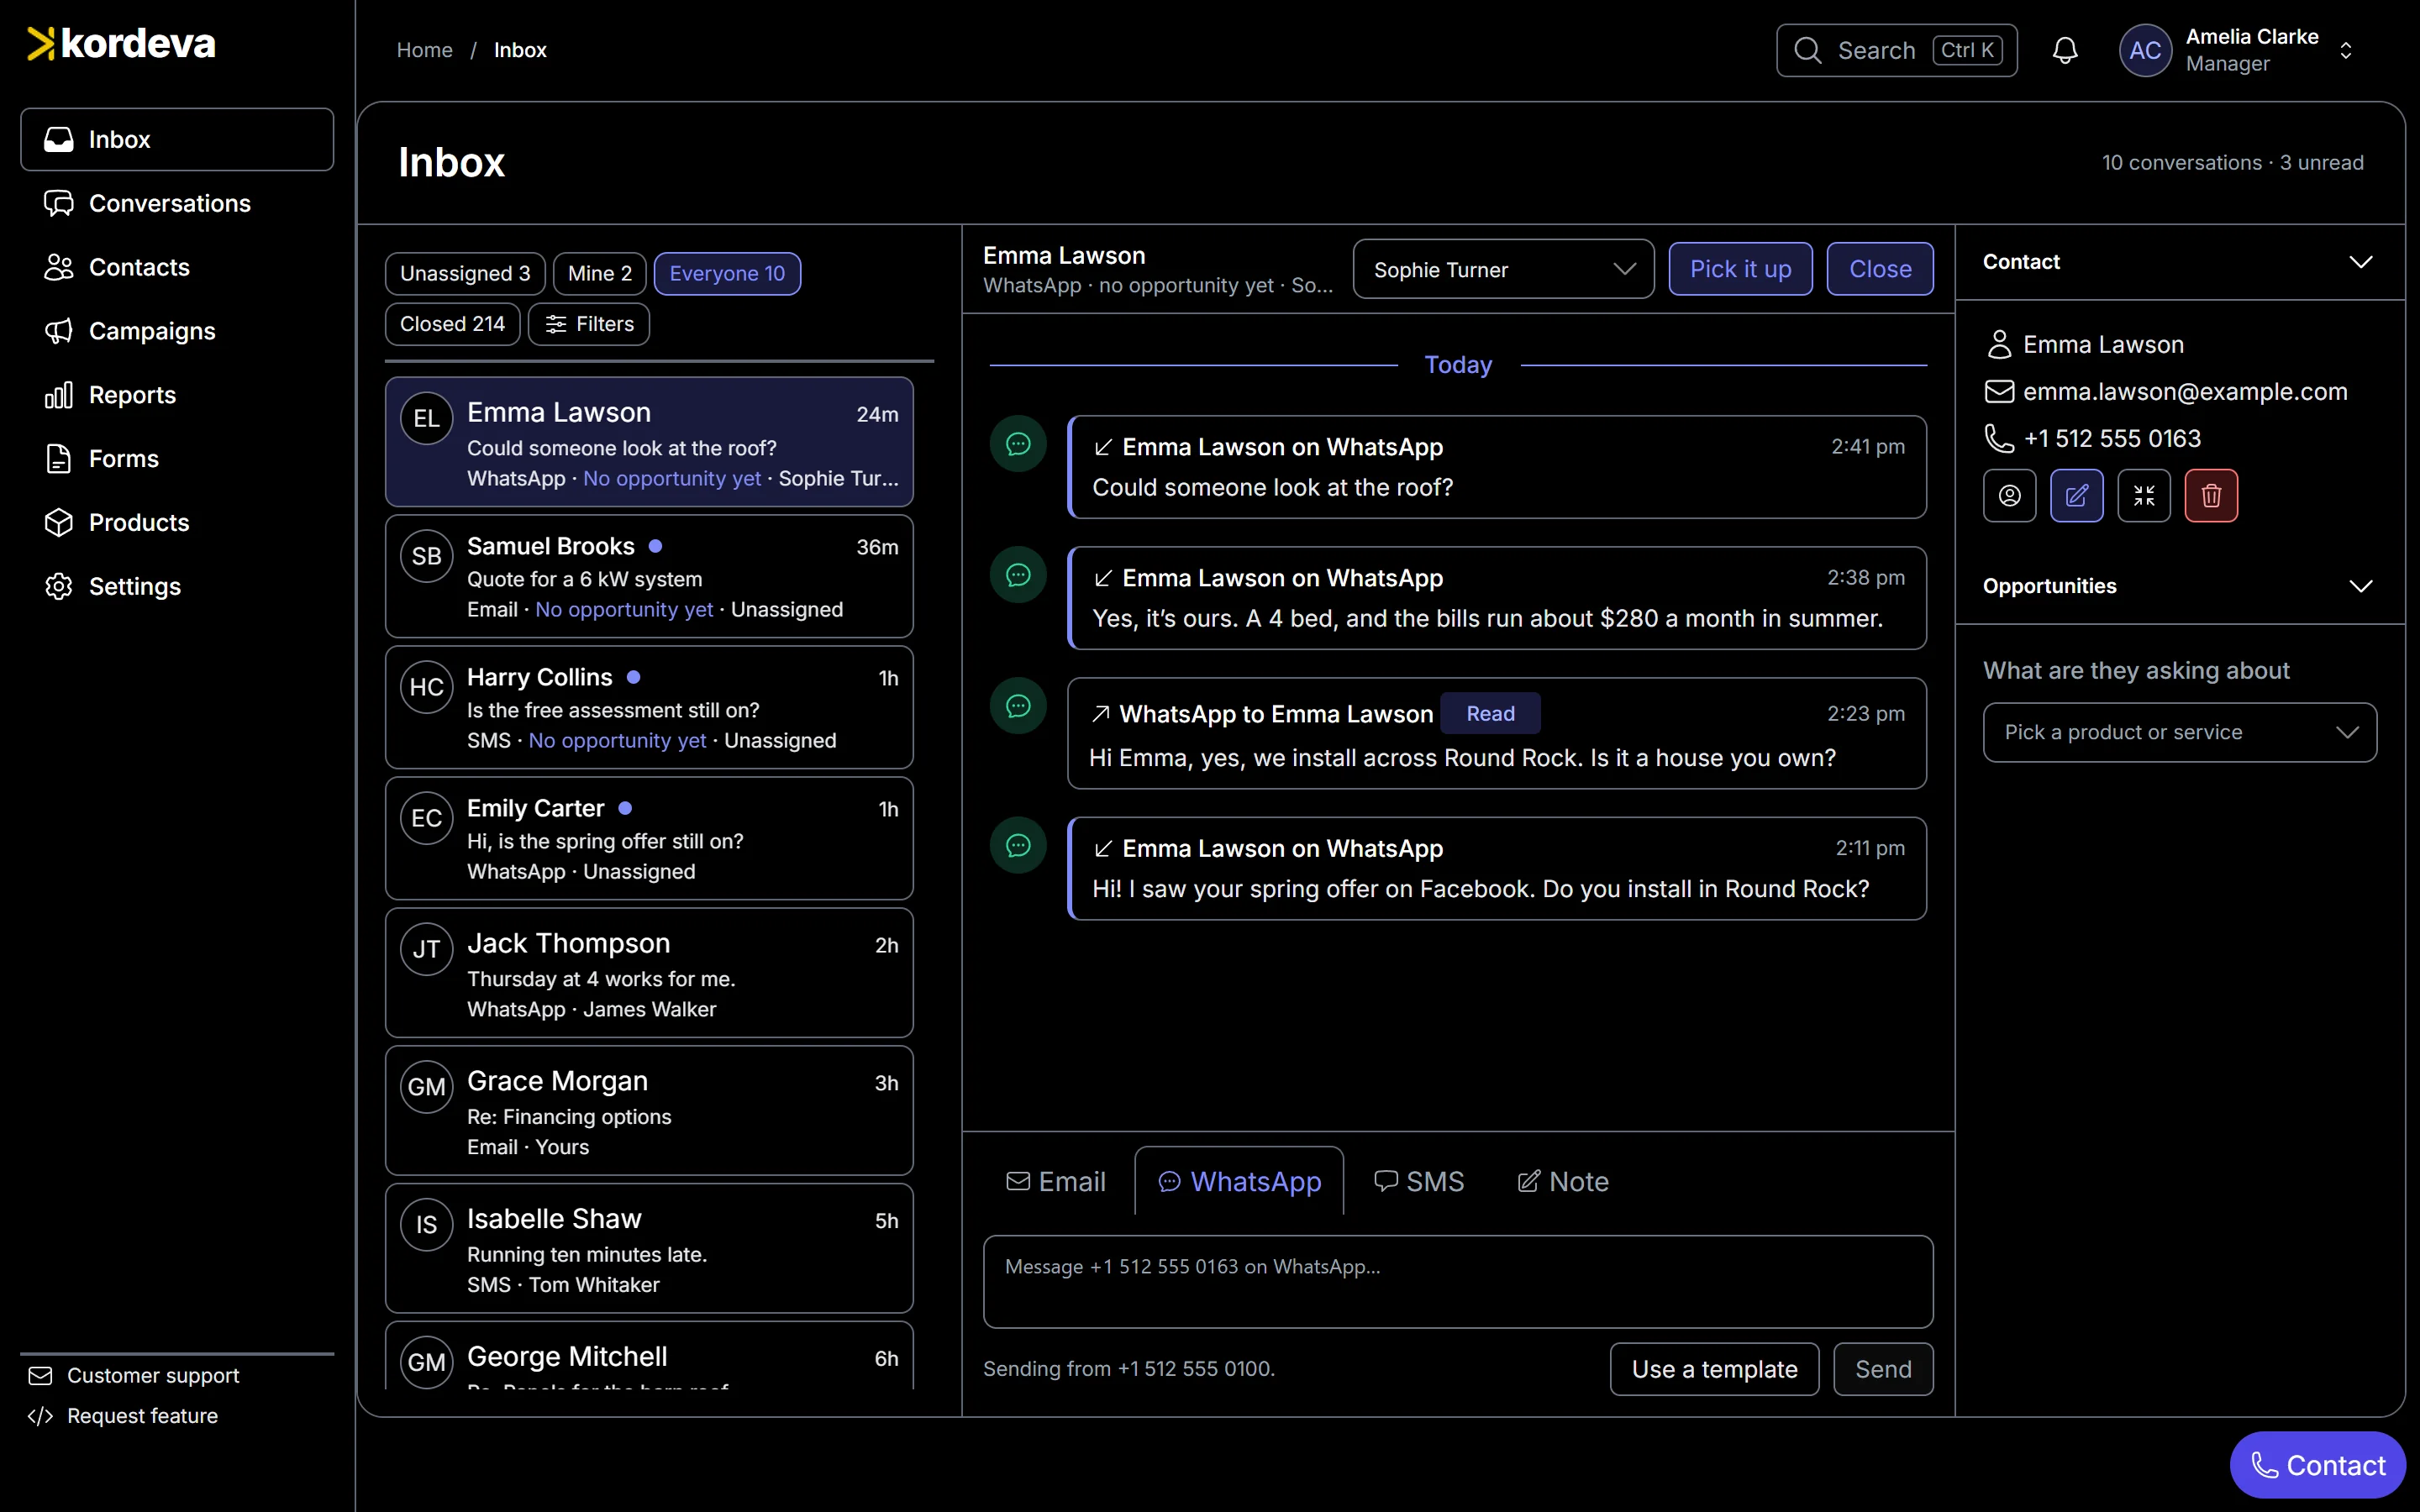Viewport: 2420px width, 1512px height.
Task: Click the AC user avatar
Action: tap(2145, 50)
